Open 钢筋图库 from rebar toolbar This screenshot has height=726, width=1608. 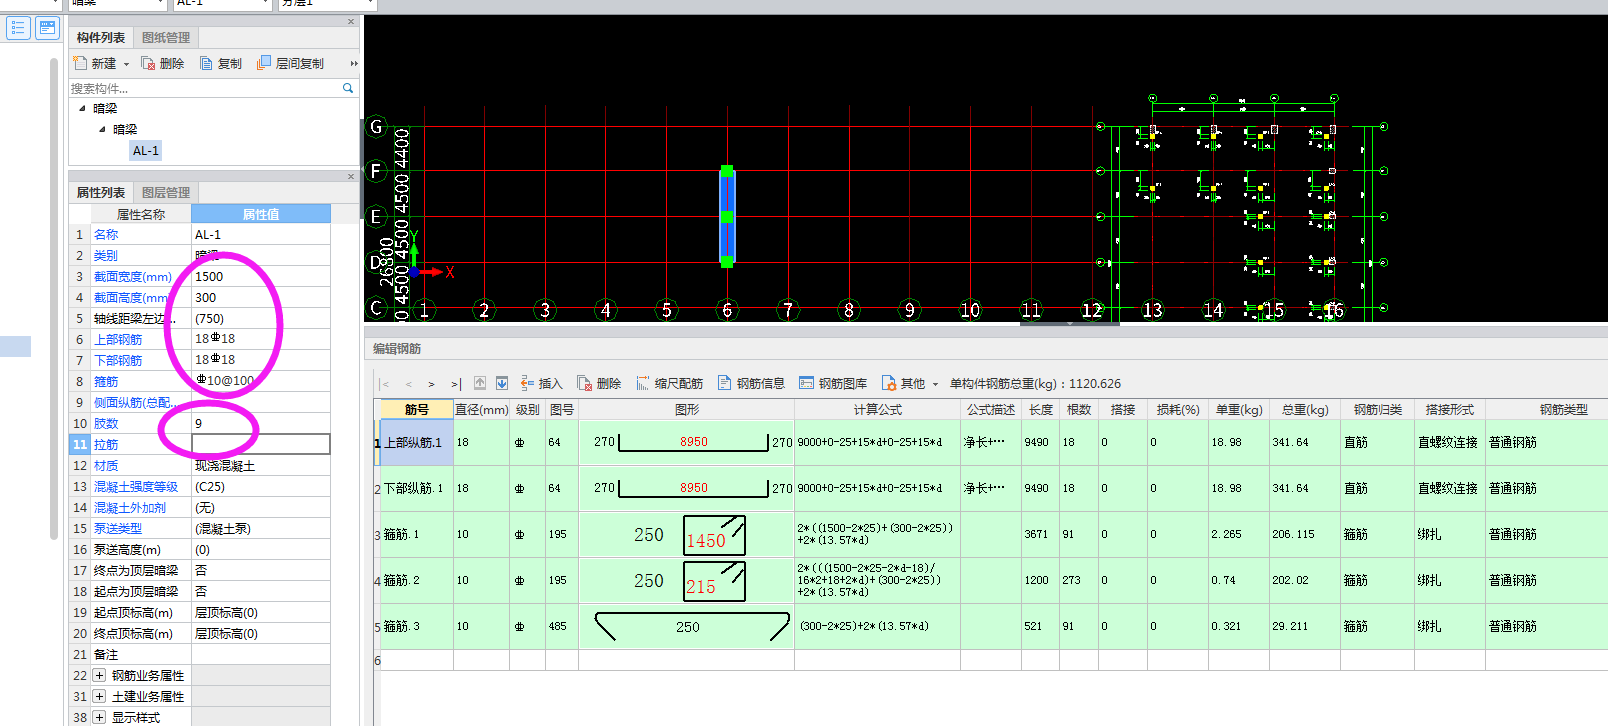(x=833, y=383)
